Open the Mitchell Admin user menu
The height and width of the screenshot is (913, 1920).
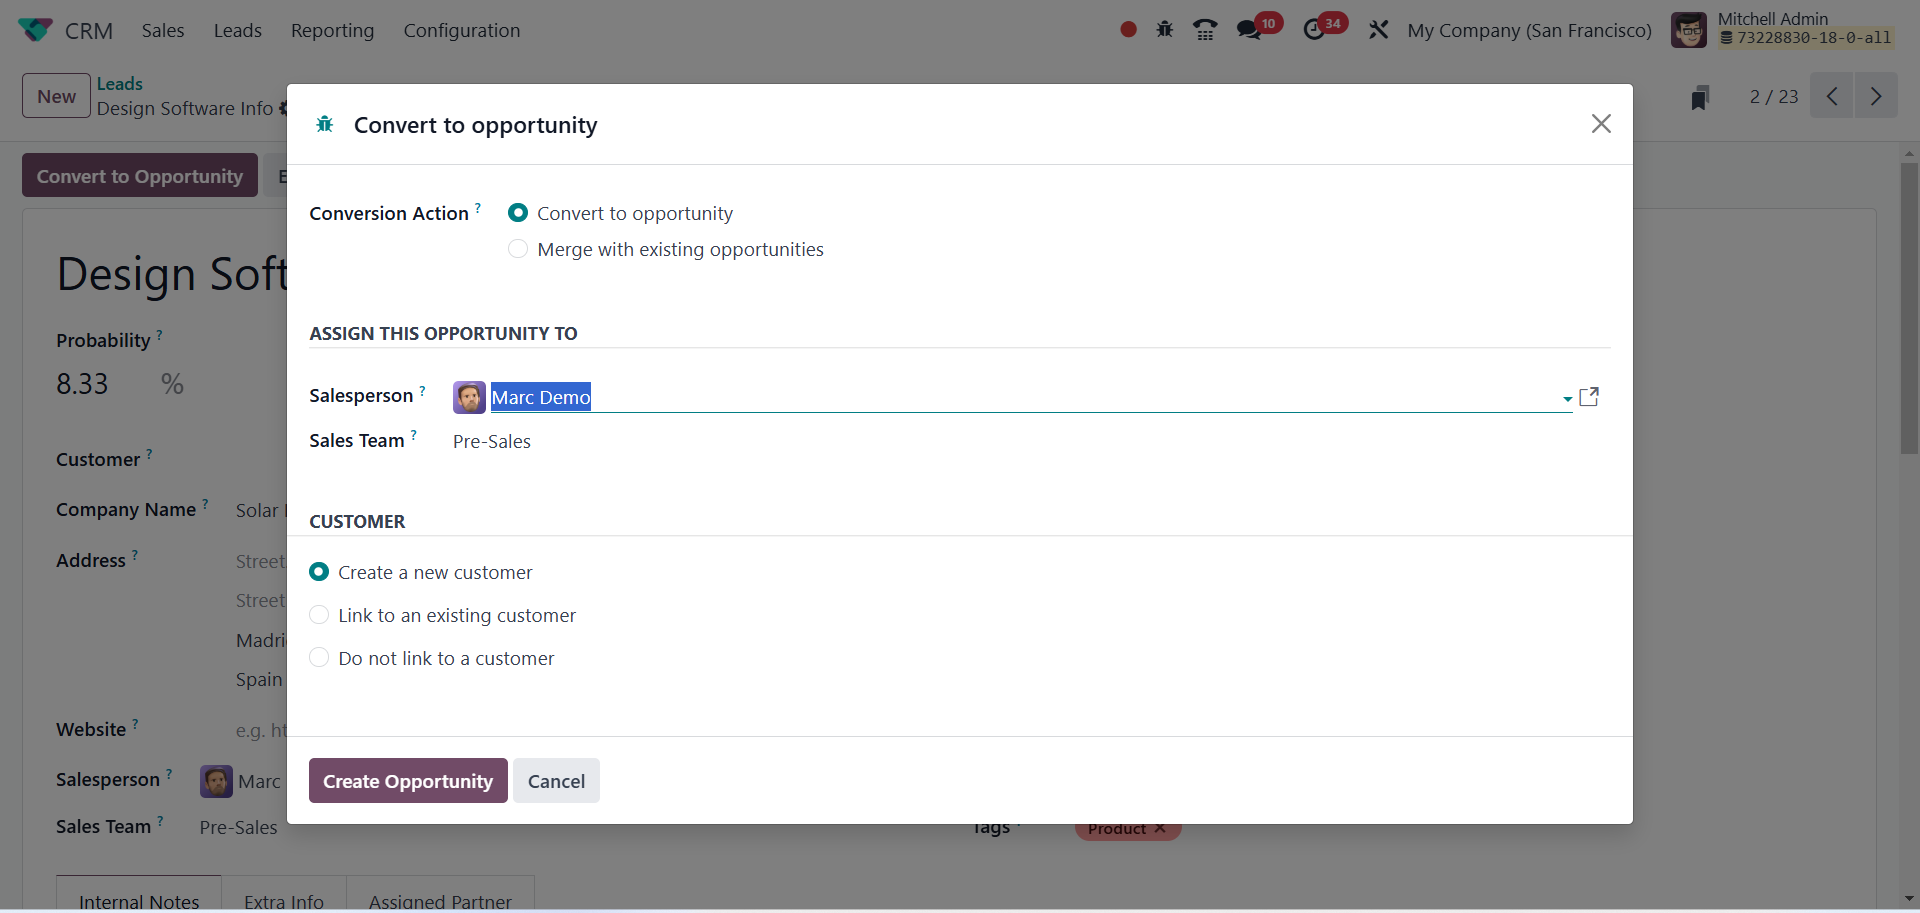(1785, 30)
